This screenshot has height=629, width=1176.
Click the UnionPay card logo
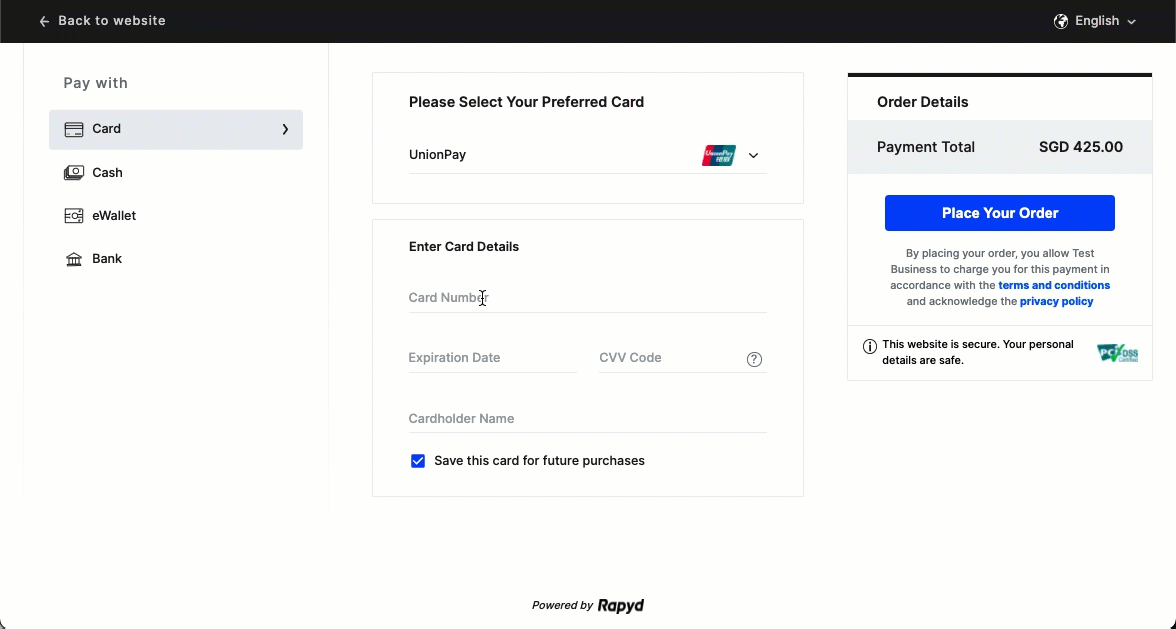click(x=719, y=155)
